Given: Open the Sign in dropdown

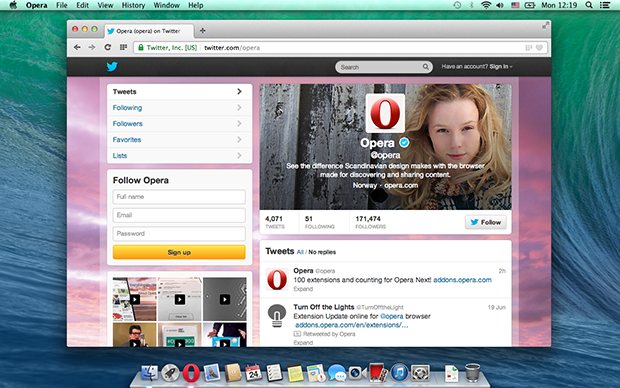Looking at the screenshot, I should pyautogui.click(x=501, y=66).
